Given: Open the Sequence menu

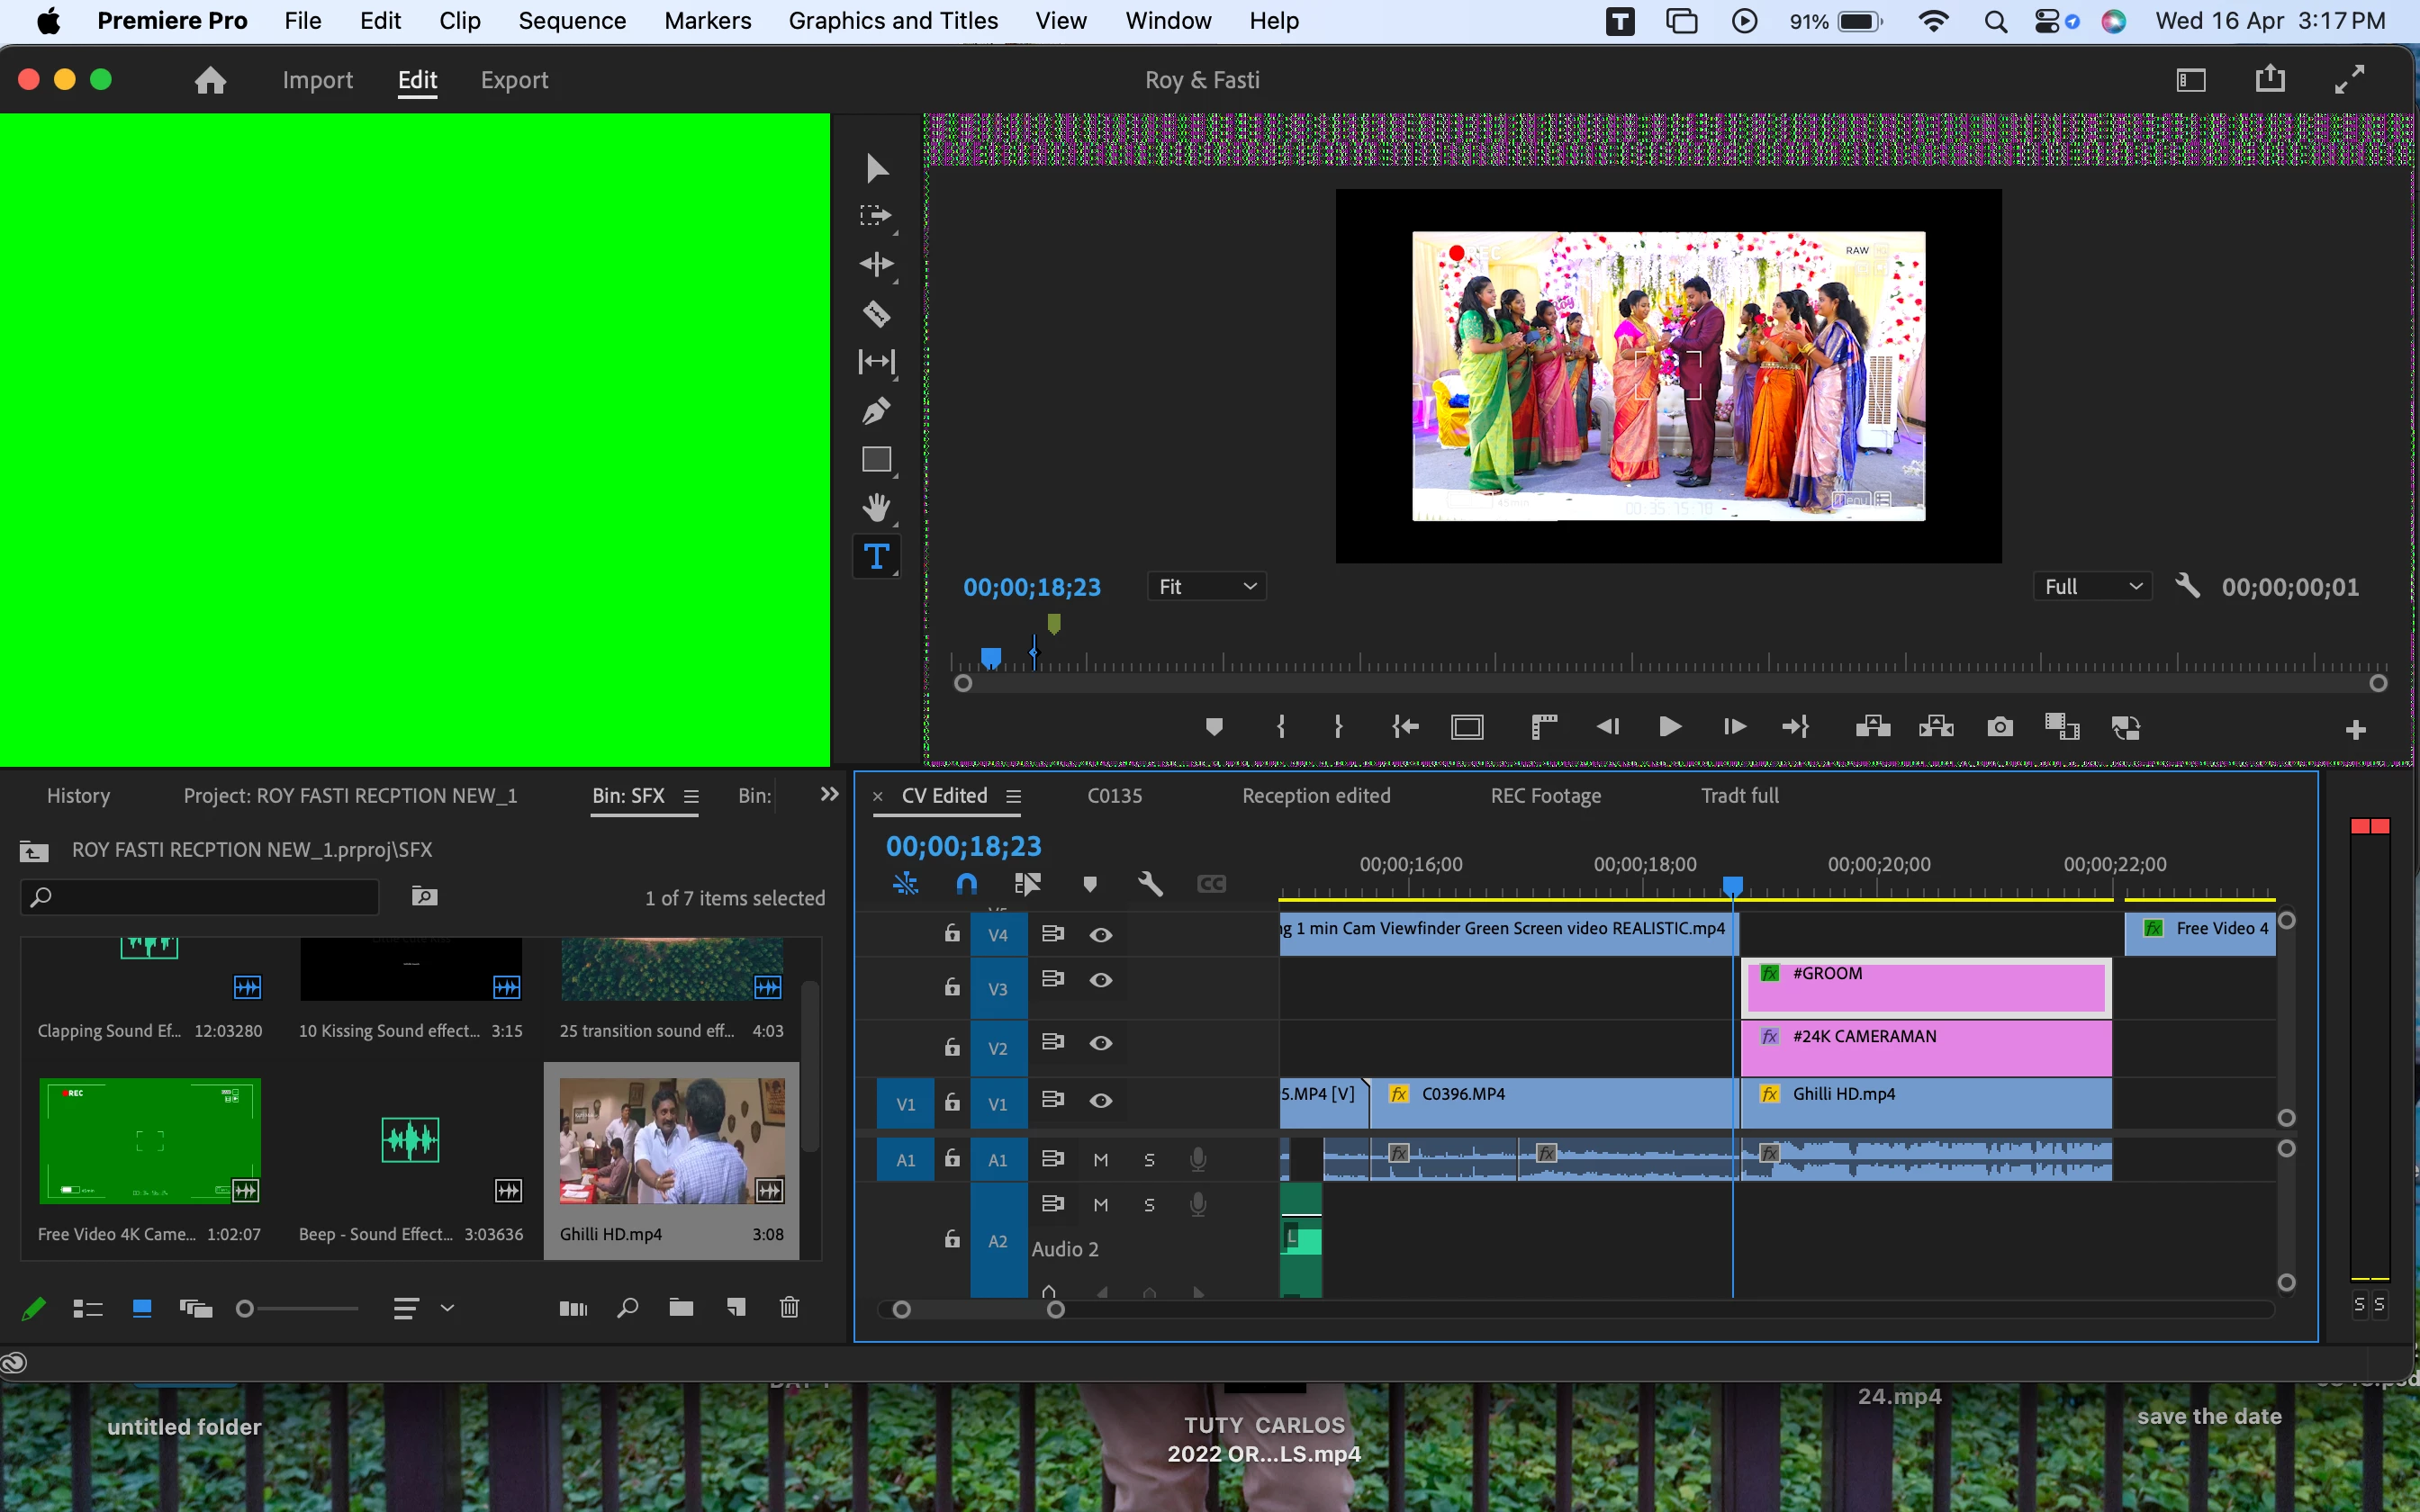Looking at the screenshot, I should click(x=571, y=21).
